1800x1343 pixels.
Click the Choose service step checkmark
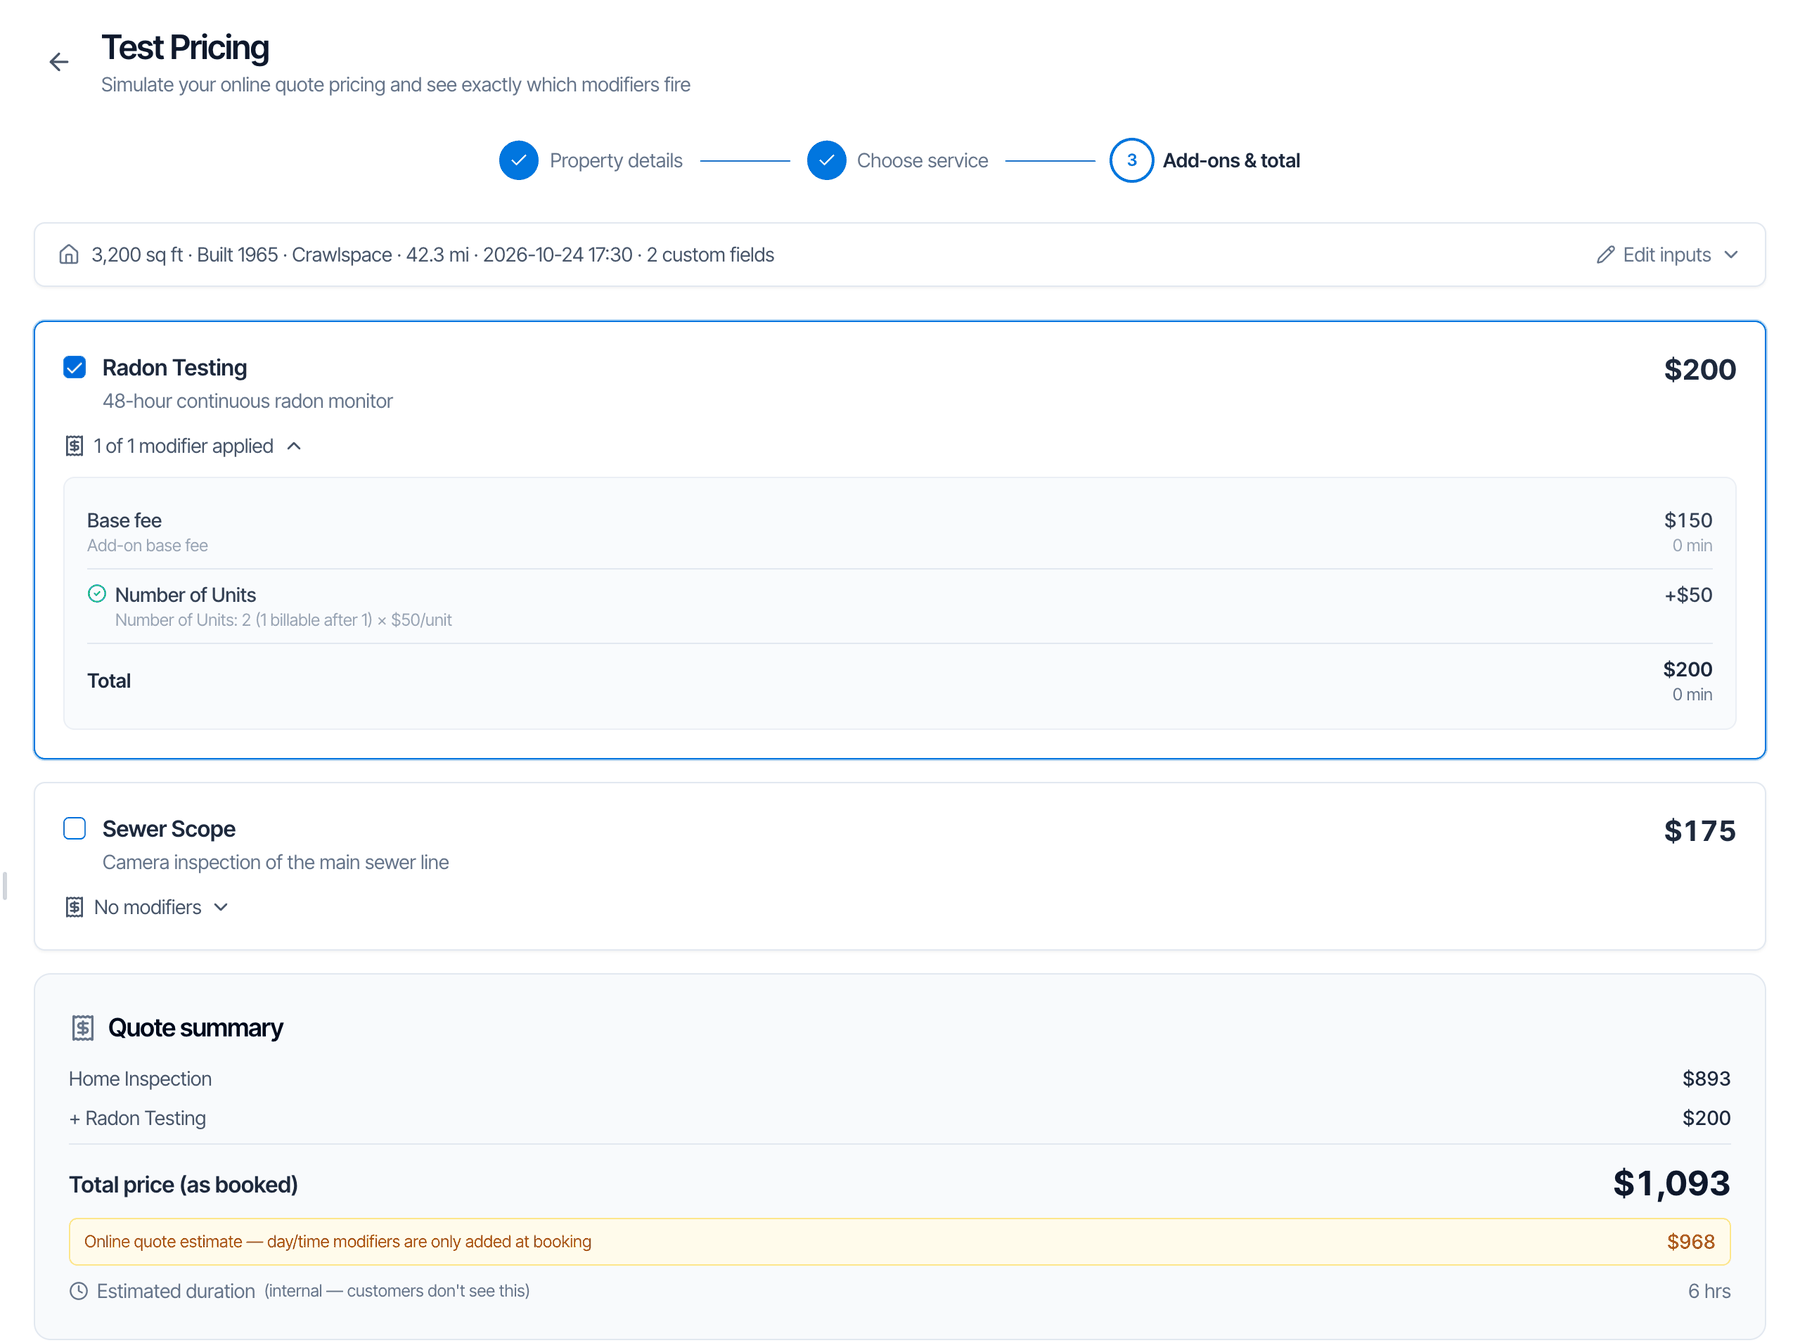(827, 161)
